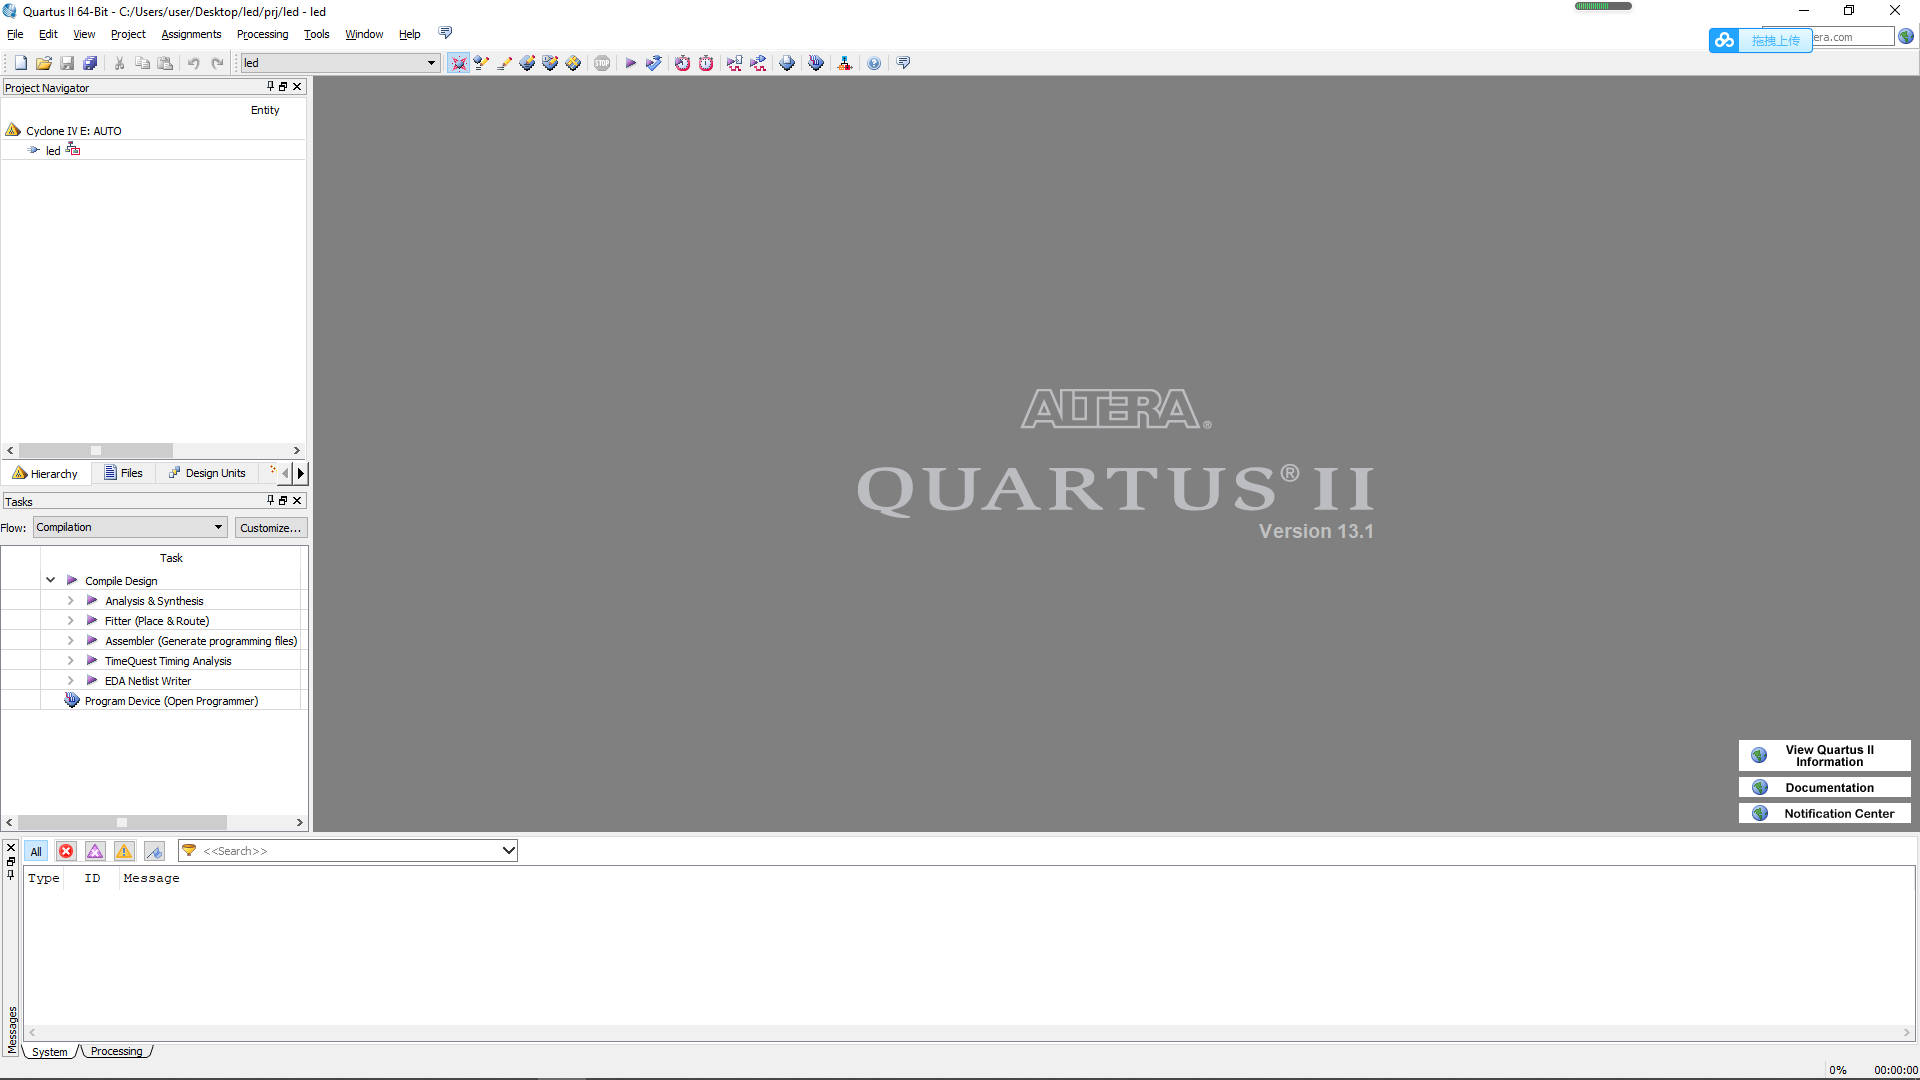Open the Assignments menu

pos(191,34)
